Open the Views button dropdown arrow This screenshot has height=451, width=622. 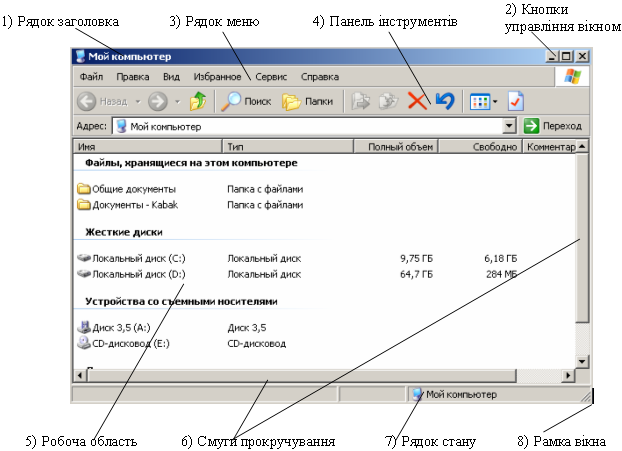click(495, 102)
